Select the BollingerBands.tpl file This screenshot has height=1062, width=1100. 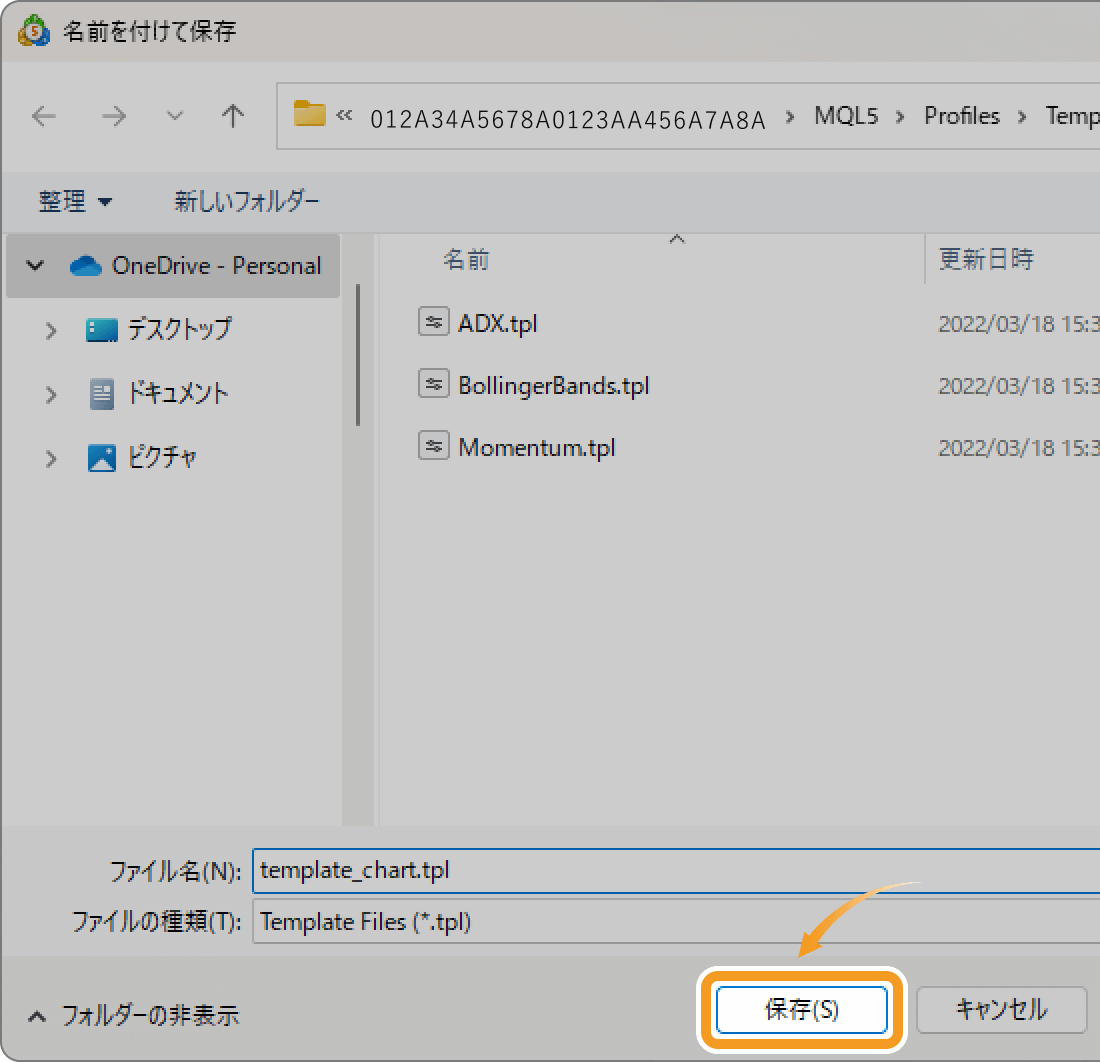pyautogui.click(x=554, y=386)
